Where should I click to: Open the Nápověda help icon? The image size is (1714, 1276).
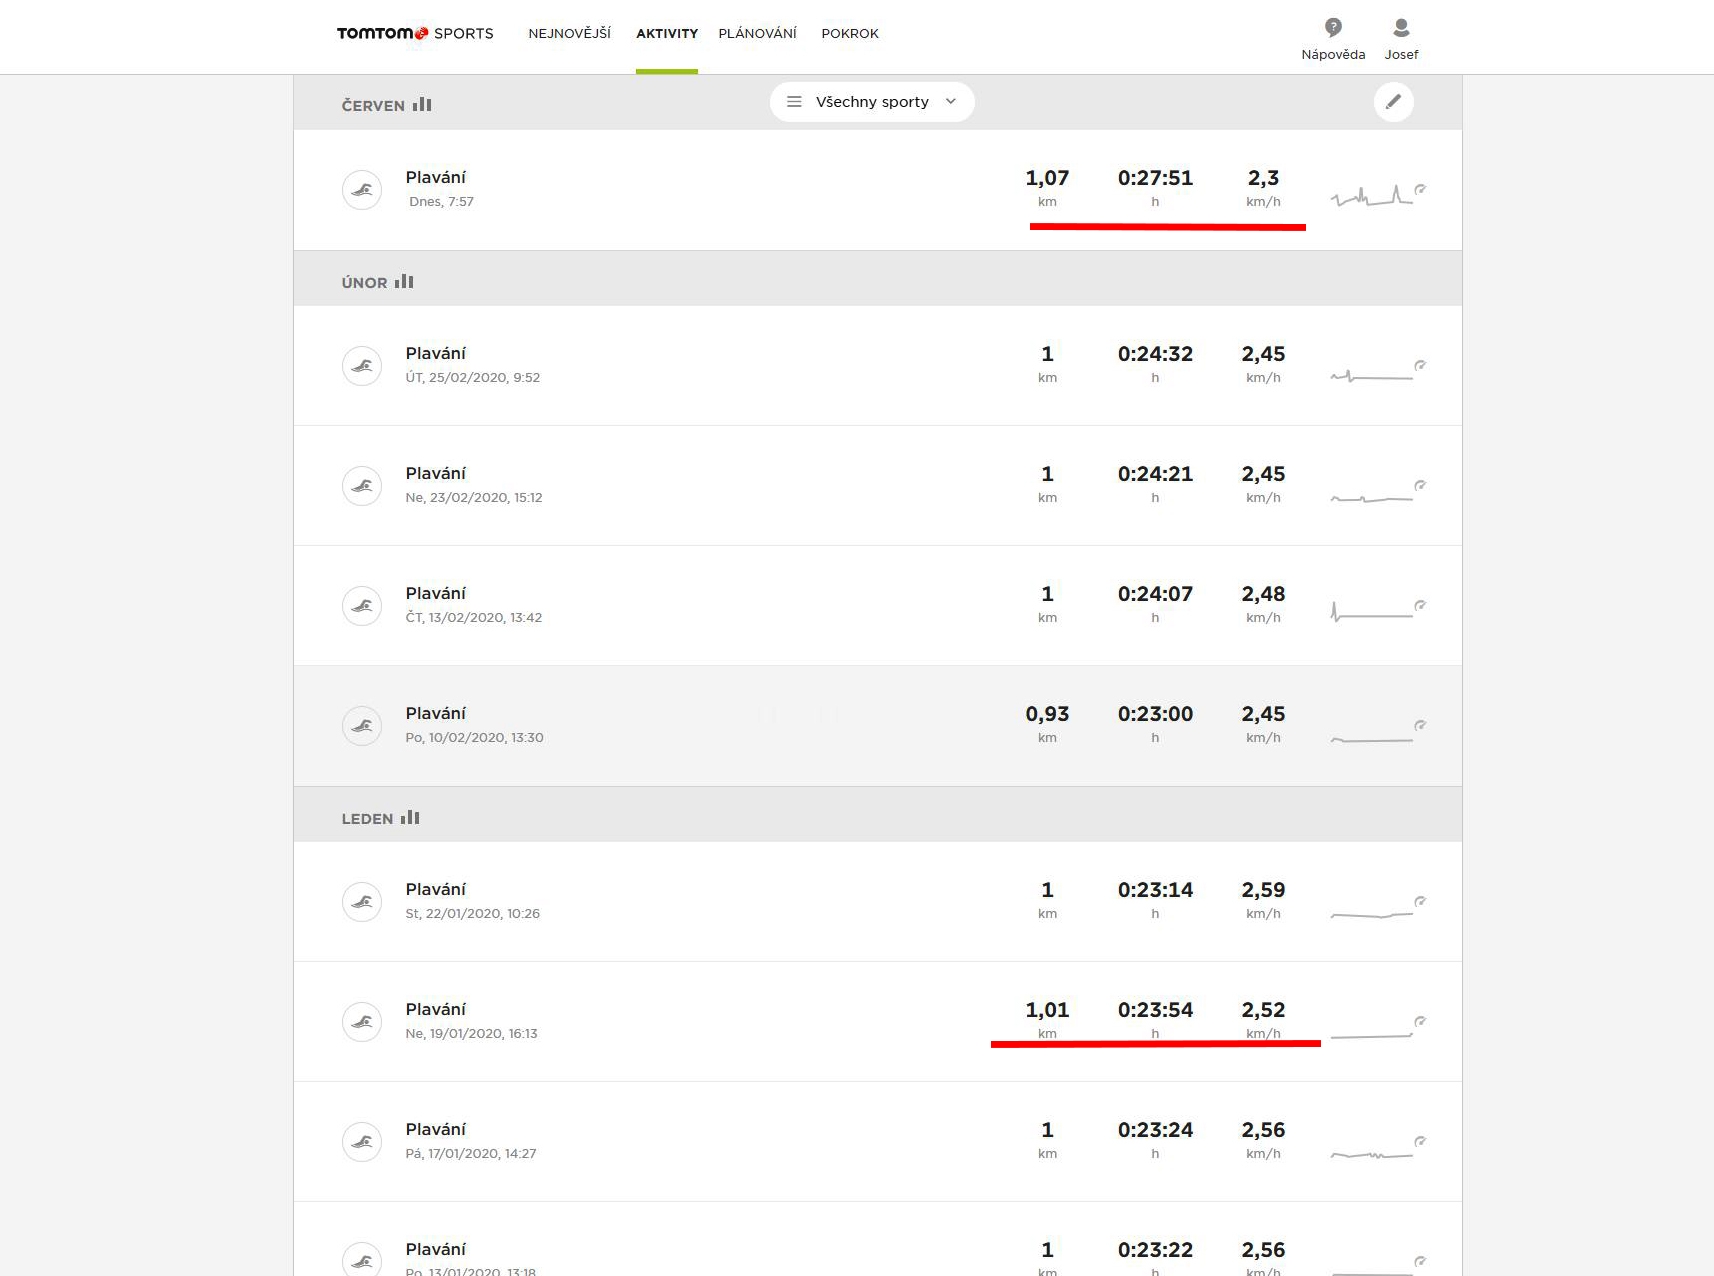coord(1332,28)
